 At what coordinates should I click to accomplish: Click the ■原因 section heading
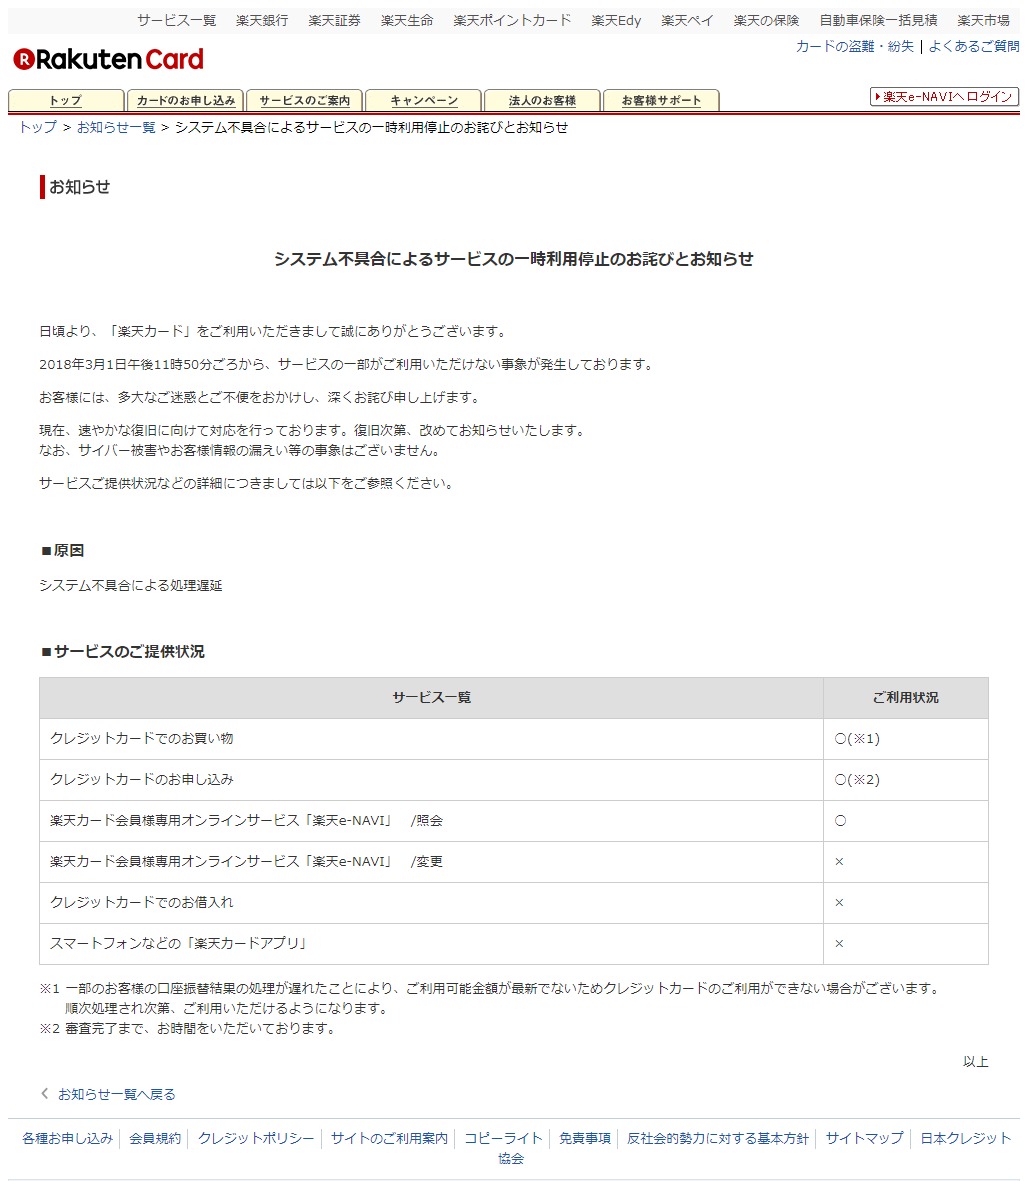[62, 551]
